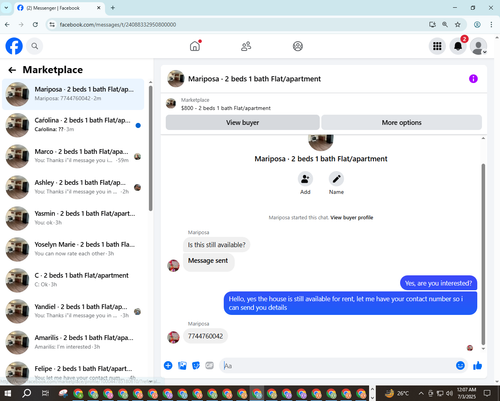
Task: Click the 'Yes, are you interested?' message bubble
Action: (438, 283)
